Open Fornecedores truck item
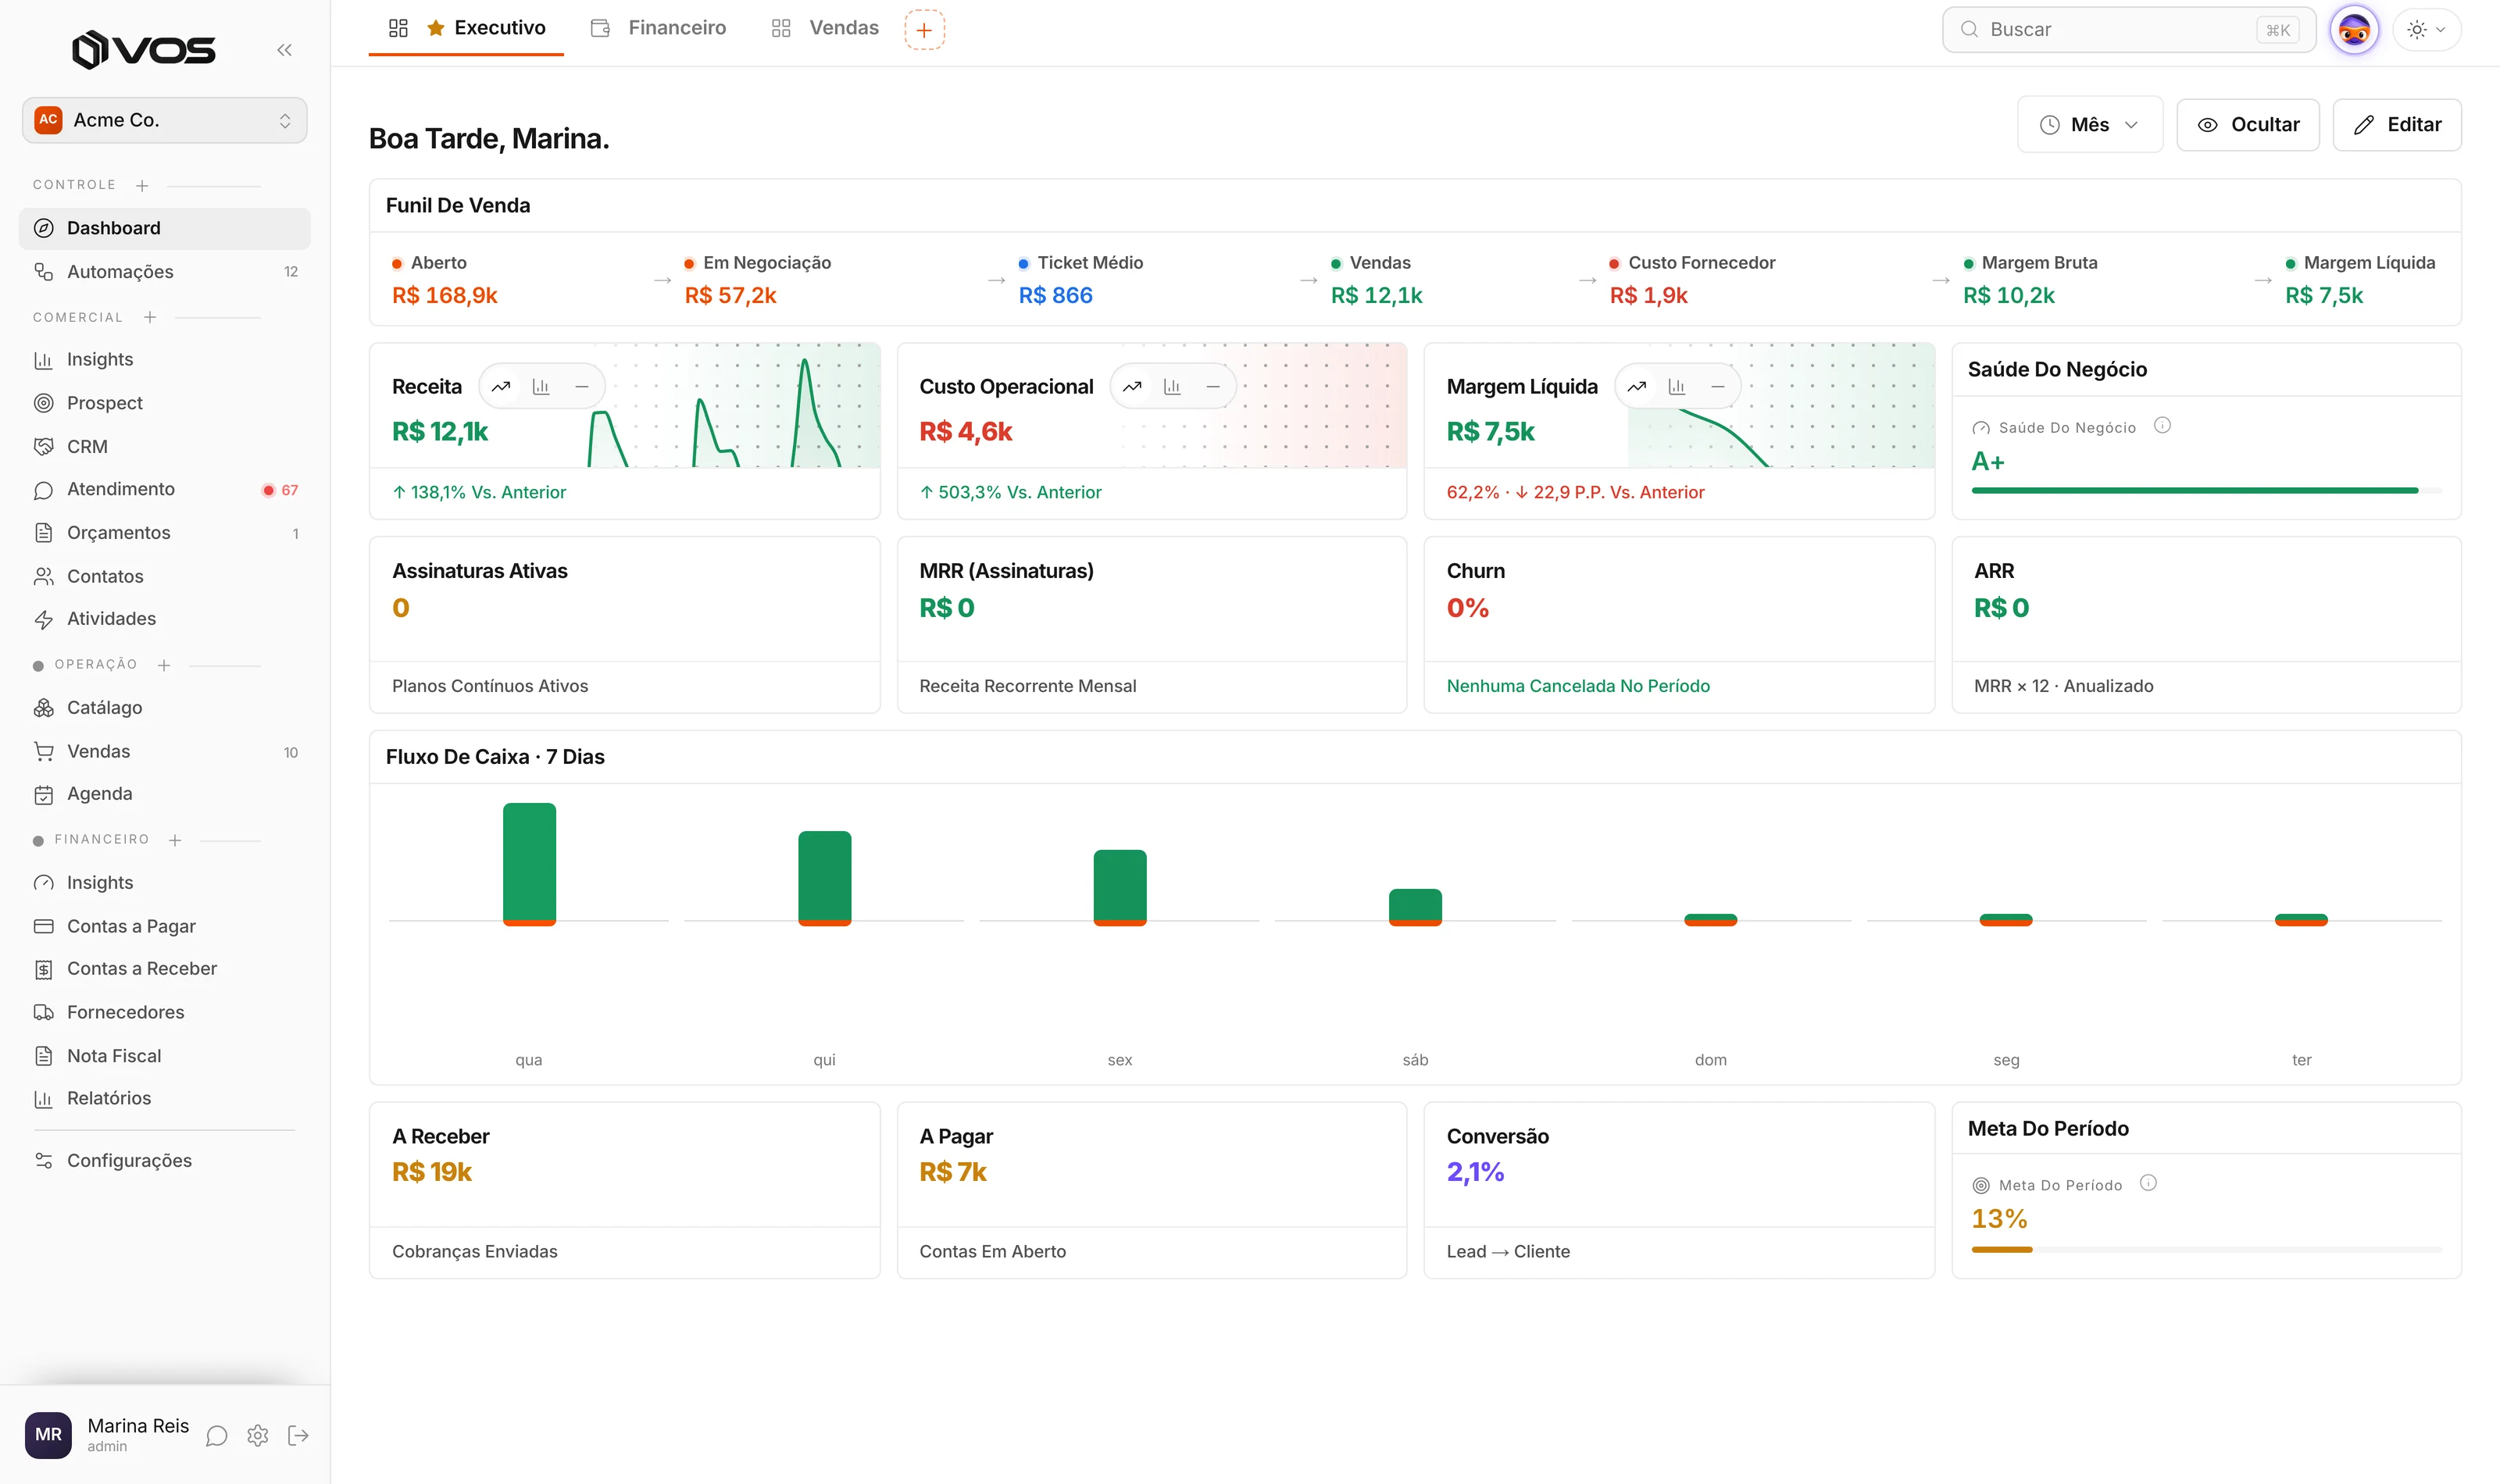Viewport: 2500px width, 1484px height. [x=164, y=1013]
